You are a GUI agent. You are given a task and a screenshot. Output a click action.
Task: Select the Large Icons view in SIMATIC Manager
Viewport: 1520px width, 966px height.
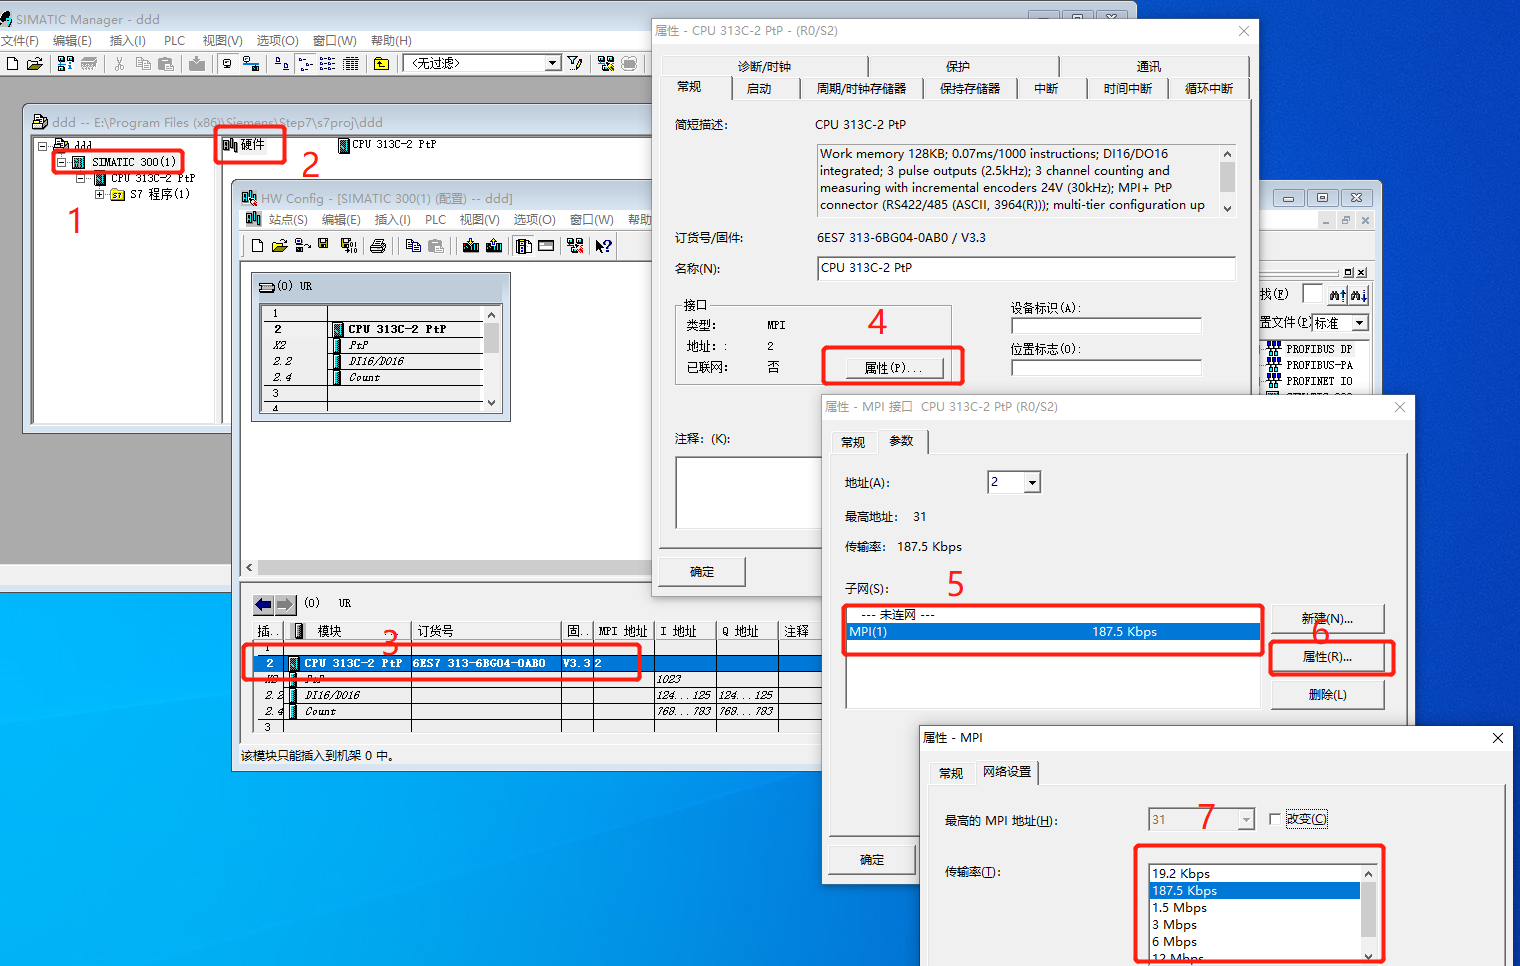(282, 63)
